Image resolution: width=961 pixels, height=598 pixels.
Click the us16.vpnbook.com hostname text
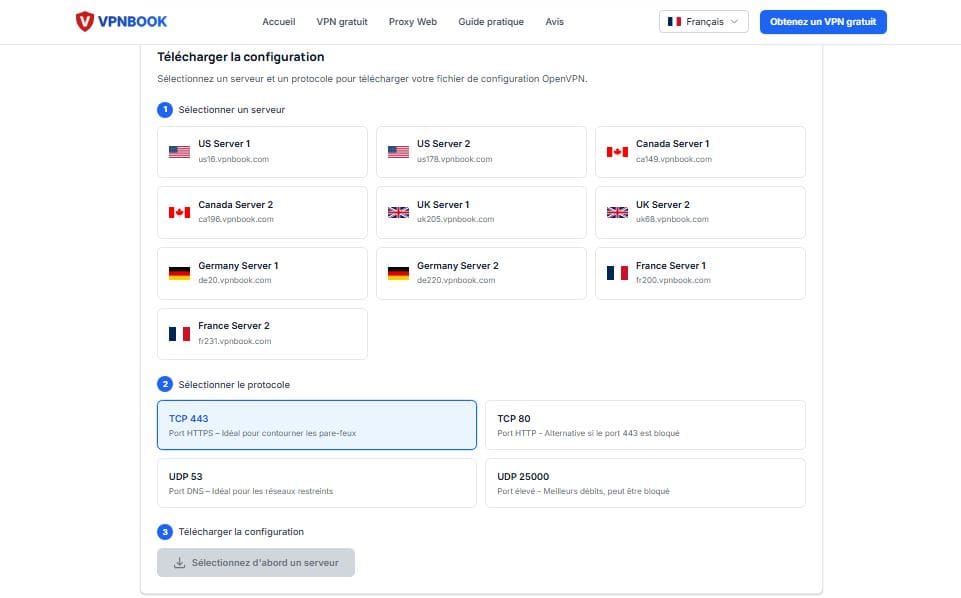[x=234, y=159]
